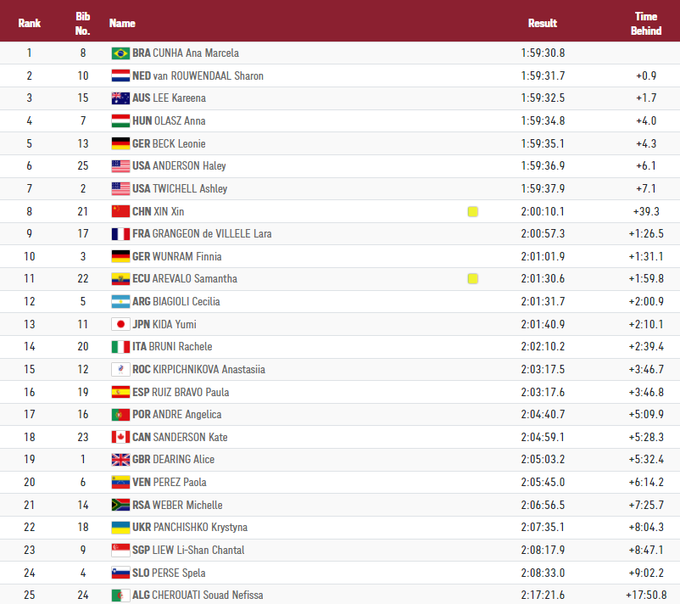Screen dimensions: 680x604
Task: Click the Great Britain flag beside DEARING Alice
Action: point(120,460)
